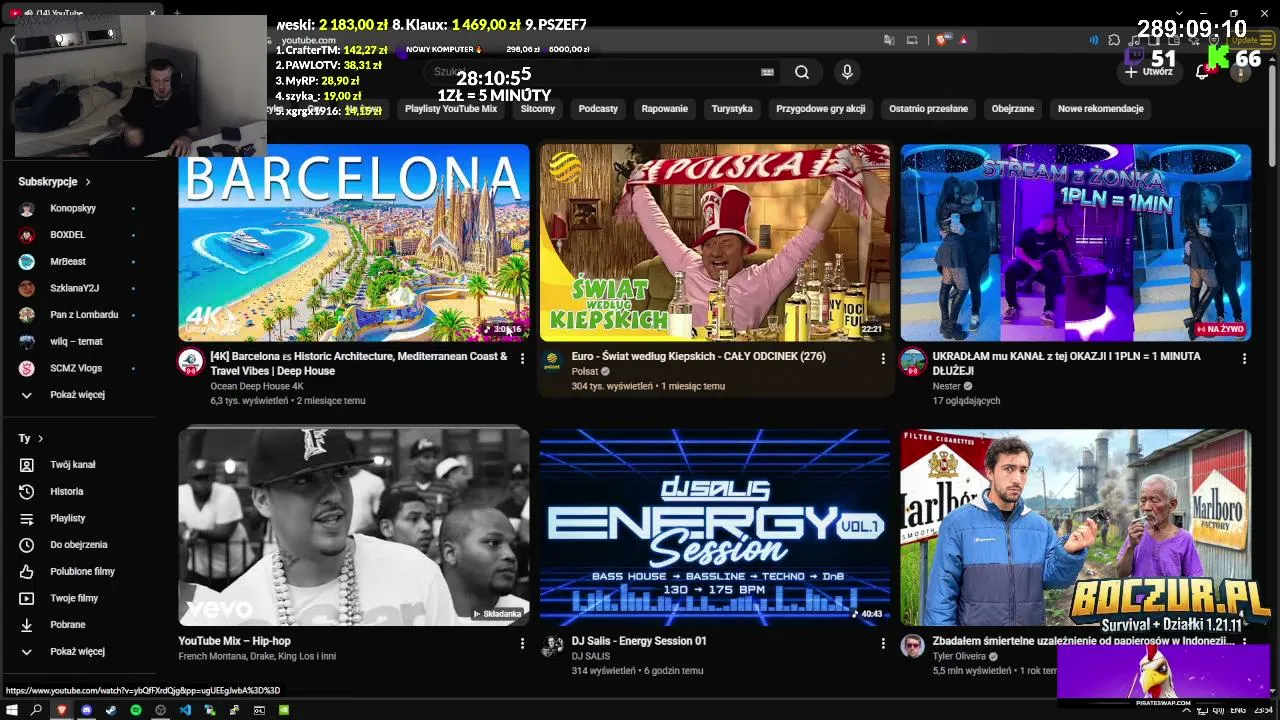Open the wilq – temat subscription
1280x720 pixels.
tap(76, 342)
